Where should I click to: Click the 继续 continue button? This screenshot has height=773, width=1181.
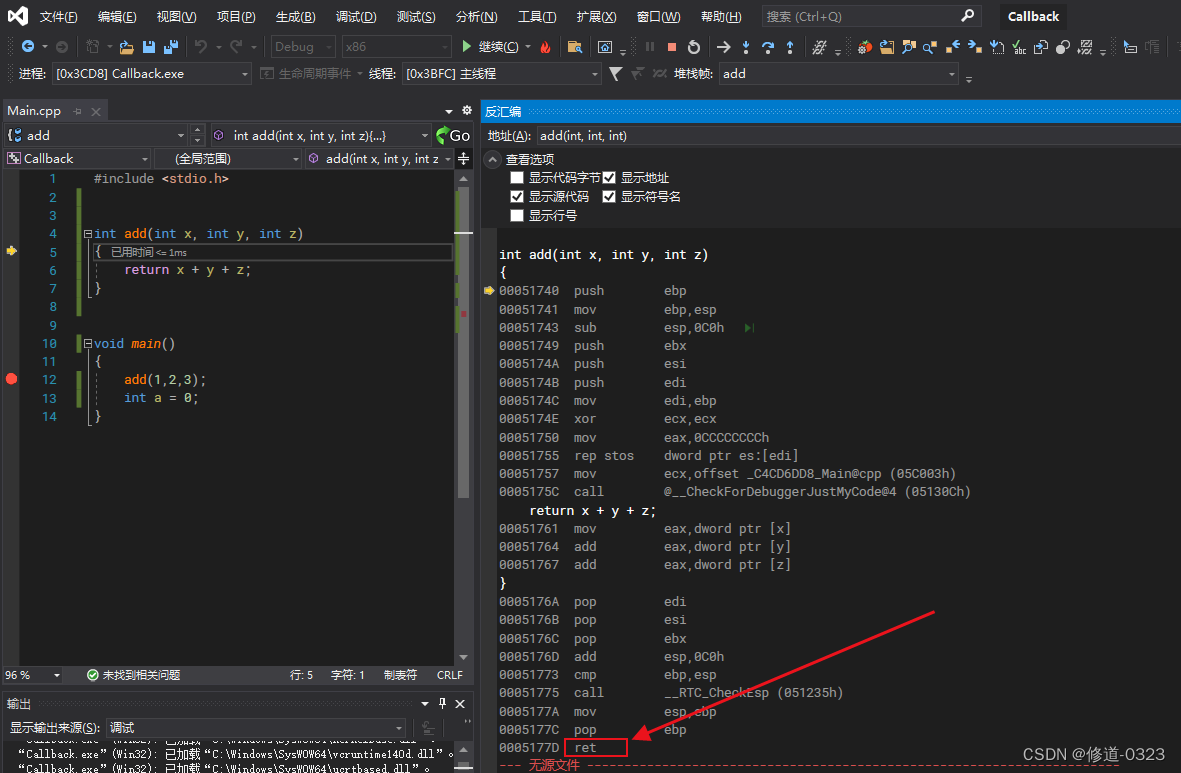pyautogui.click(x=489, y=46)
